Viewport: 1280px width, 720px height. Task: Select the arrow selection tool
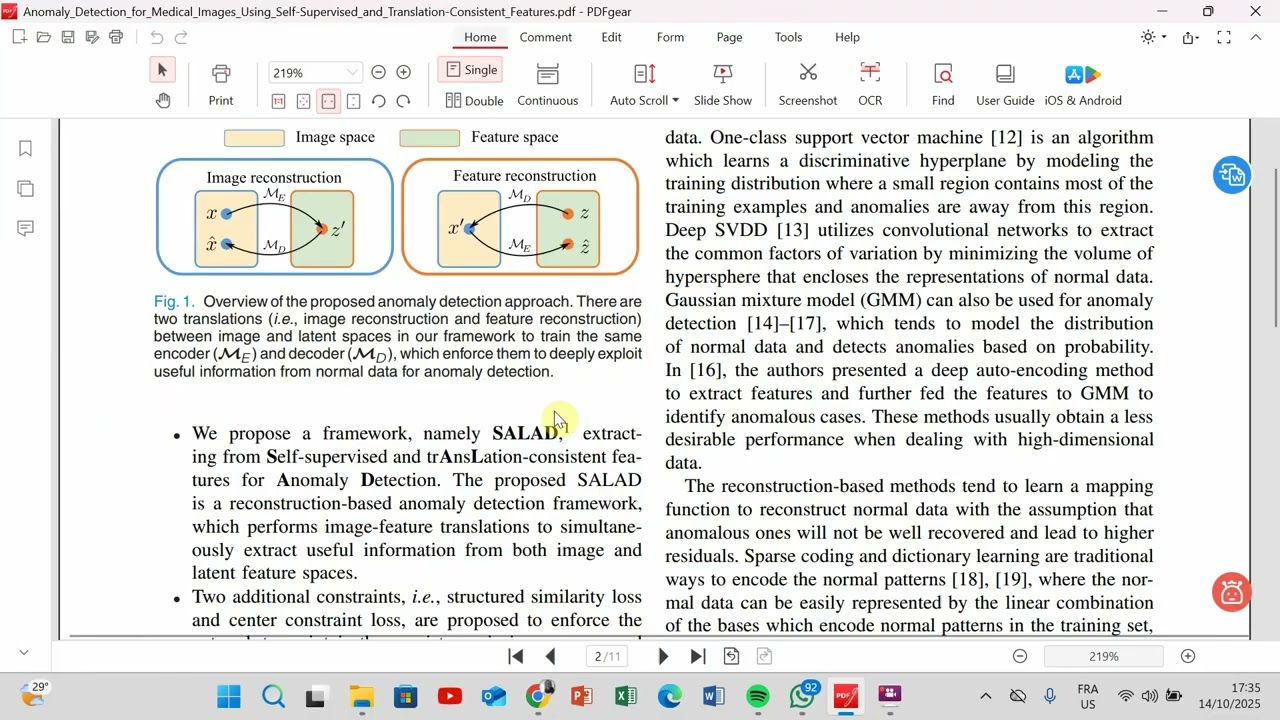(x=162, y=70)
